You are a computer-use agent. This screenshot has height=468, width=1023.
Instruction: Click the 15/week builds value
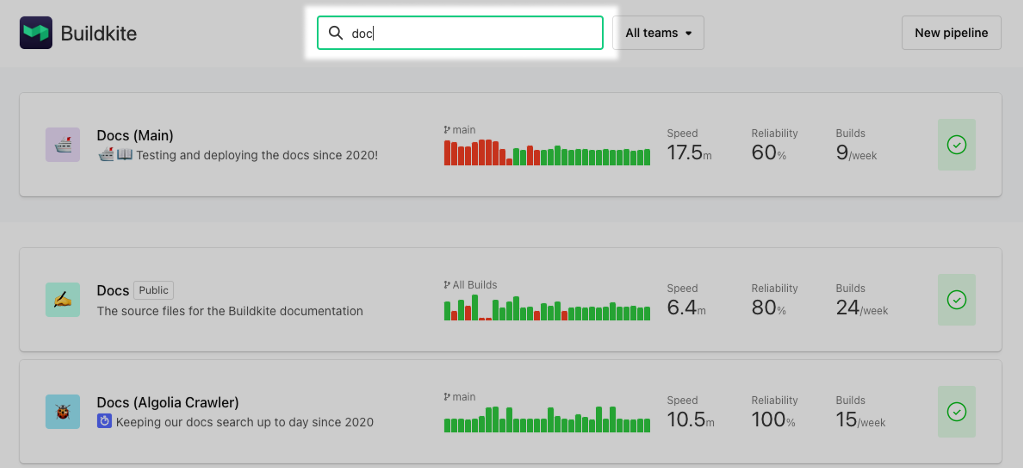pos(861,420)
